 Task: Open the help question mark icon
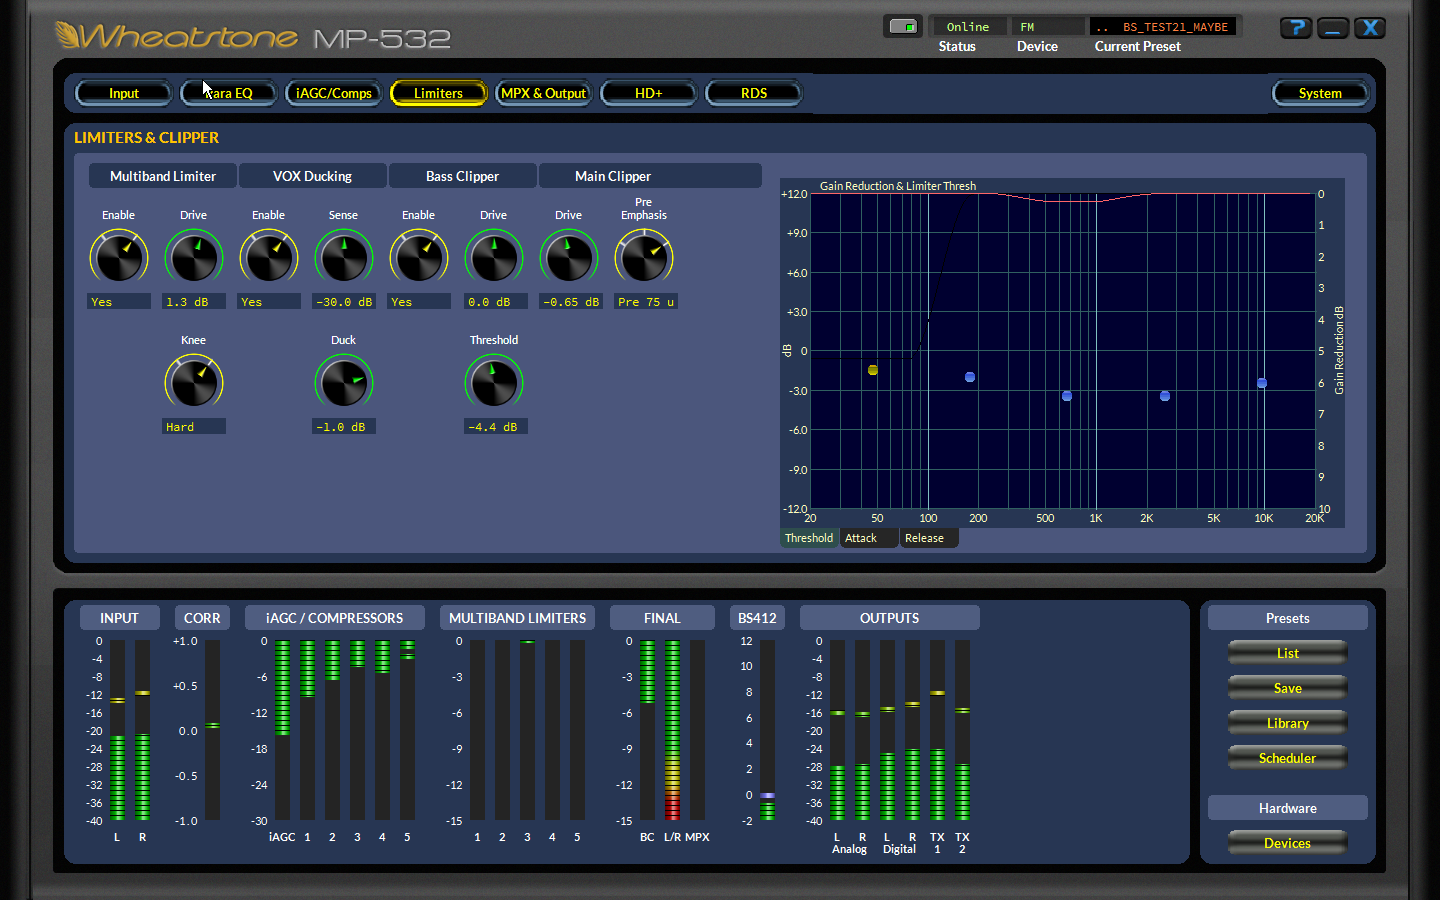(1296, 28)
